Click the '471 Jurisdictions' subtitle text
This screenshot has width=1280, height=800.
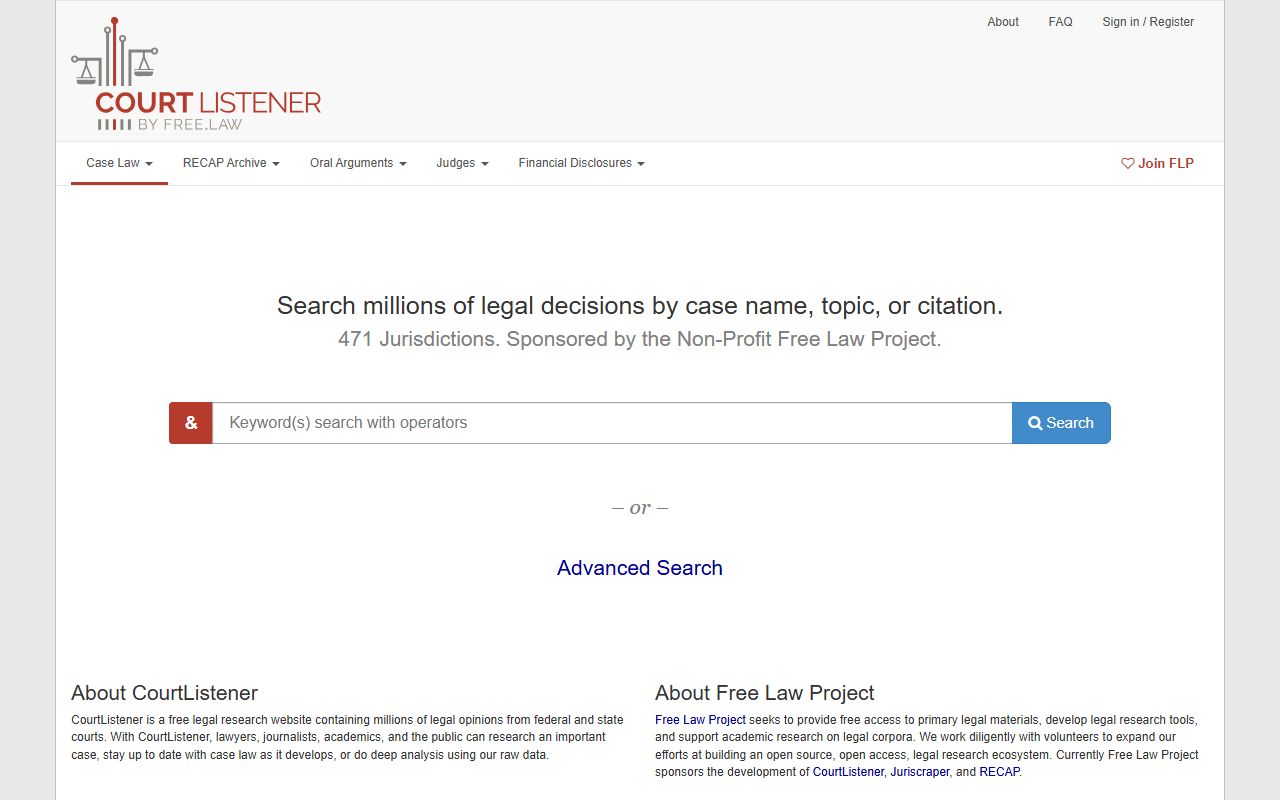[x=640, y=339]
